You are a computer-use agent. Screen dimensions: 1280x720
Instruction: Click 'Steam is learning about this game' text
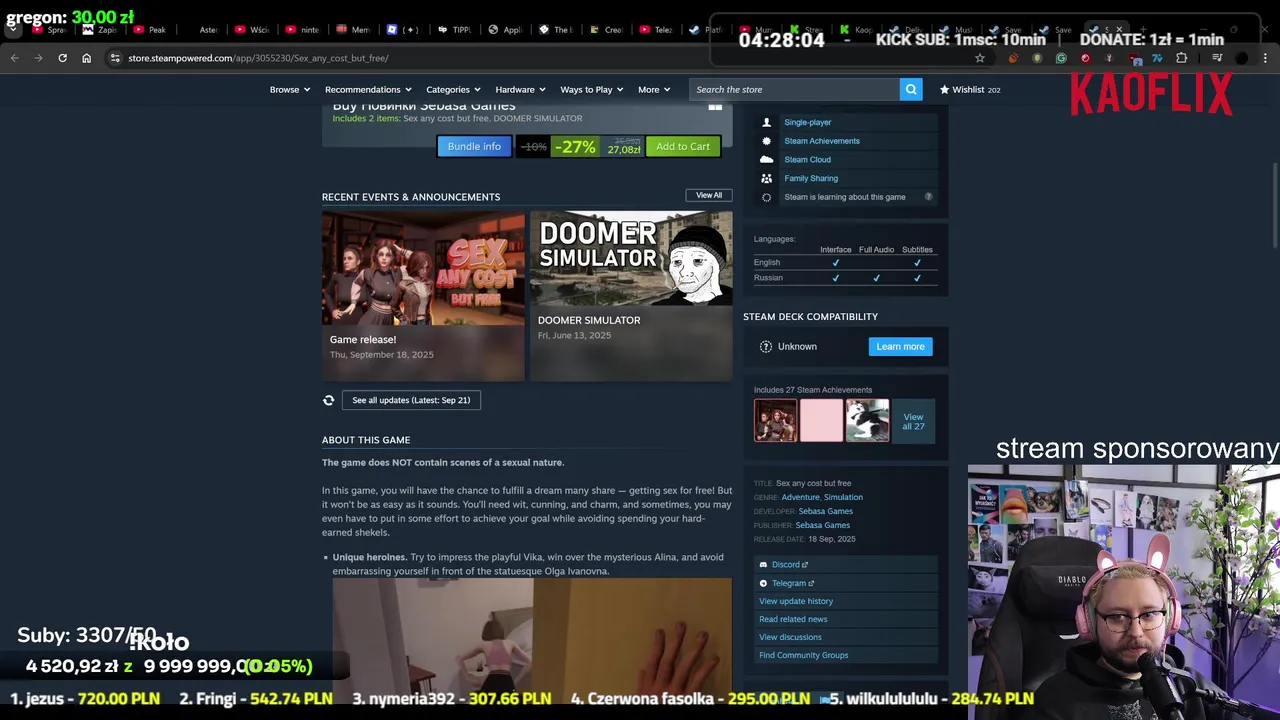[845, 197]
